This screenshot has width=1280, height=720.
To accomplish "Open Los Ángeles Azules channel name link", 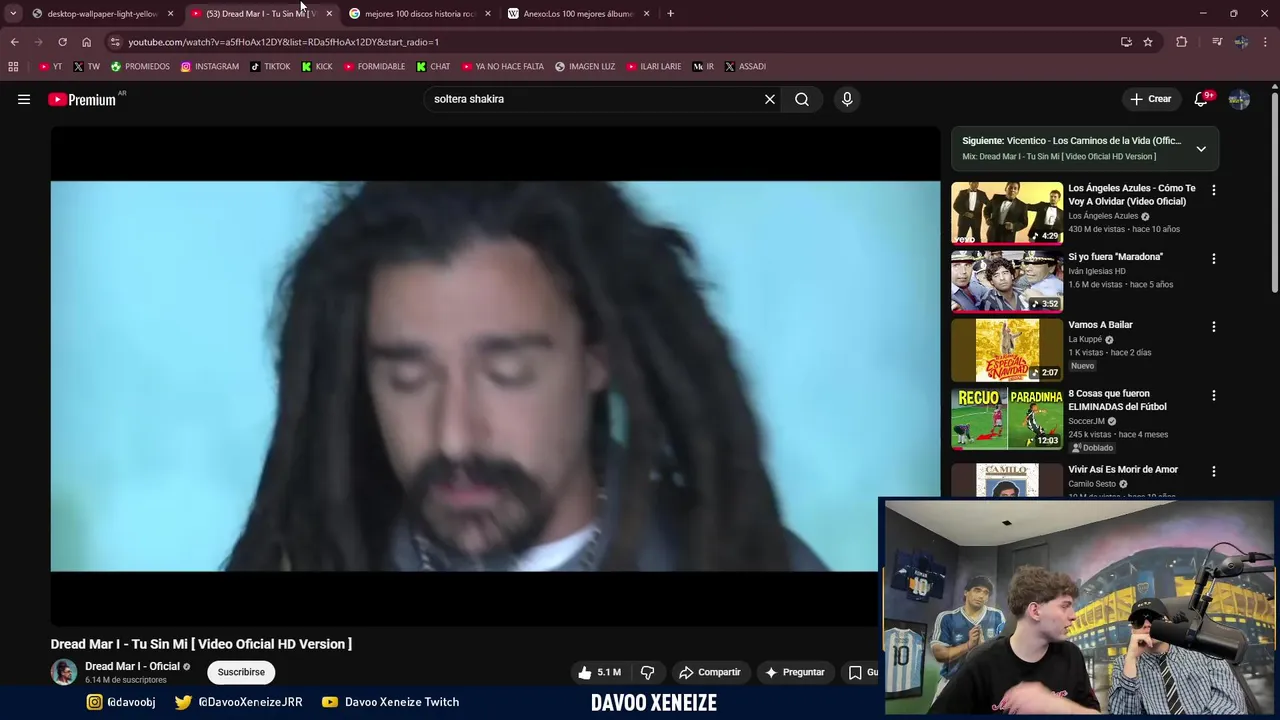I will click(1103, 216).
